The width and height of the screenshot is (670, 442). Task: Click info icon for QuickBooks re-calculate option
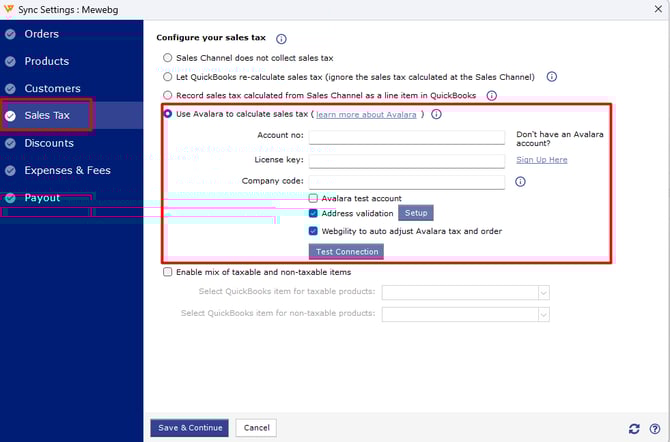[x=552, y=77]
